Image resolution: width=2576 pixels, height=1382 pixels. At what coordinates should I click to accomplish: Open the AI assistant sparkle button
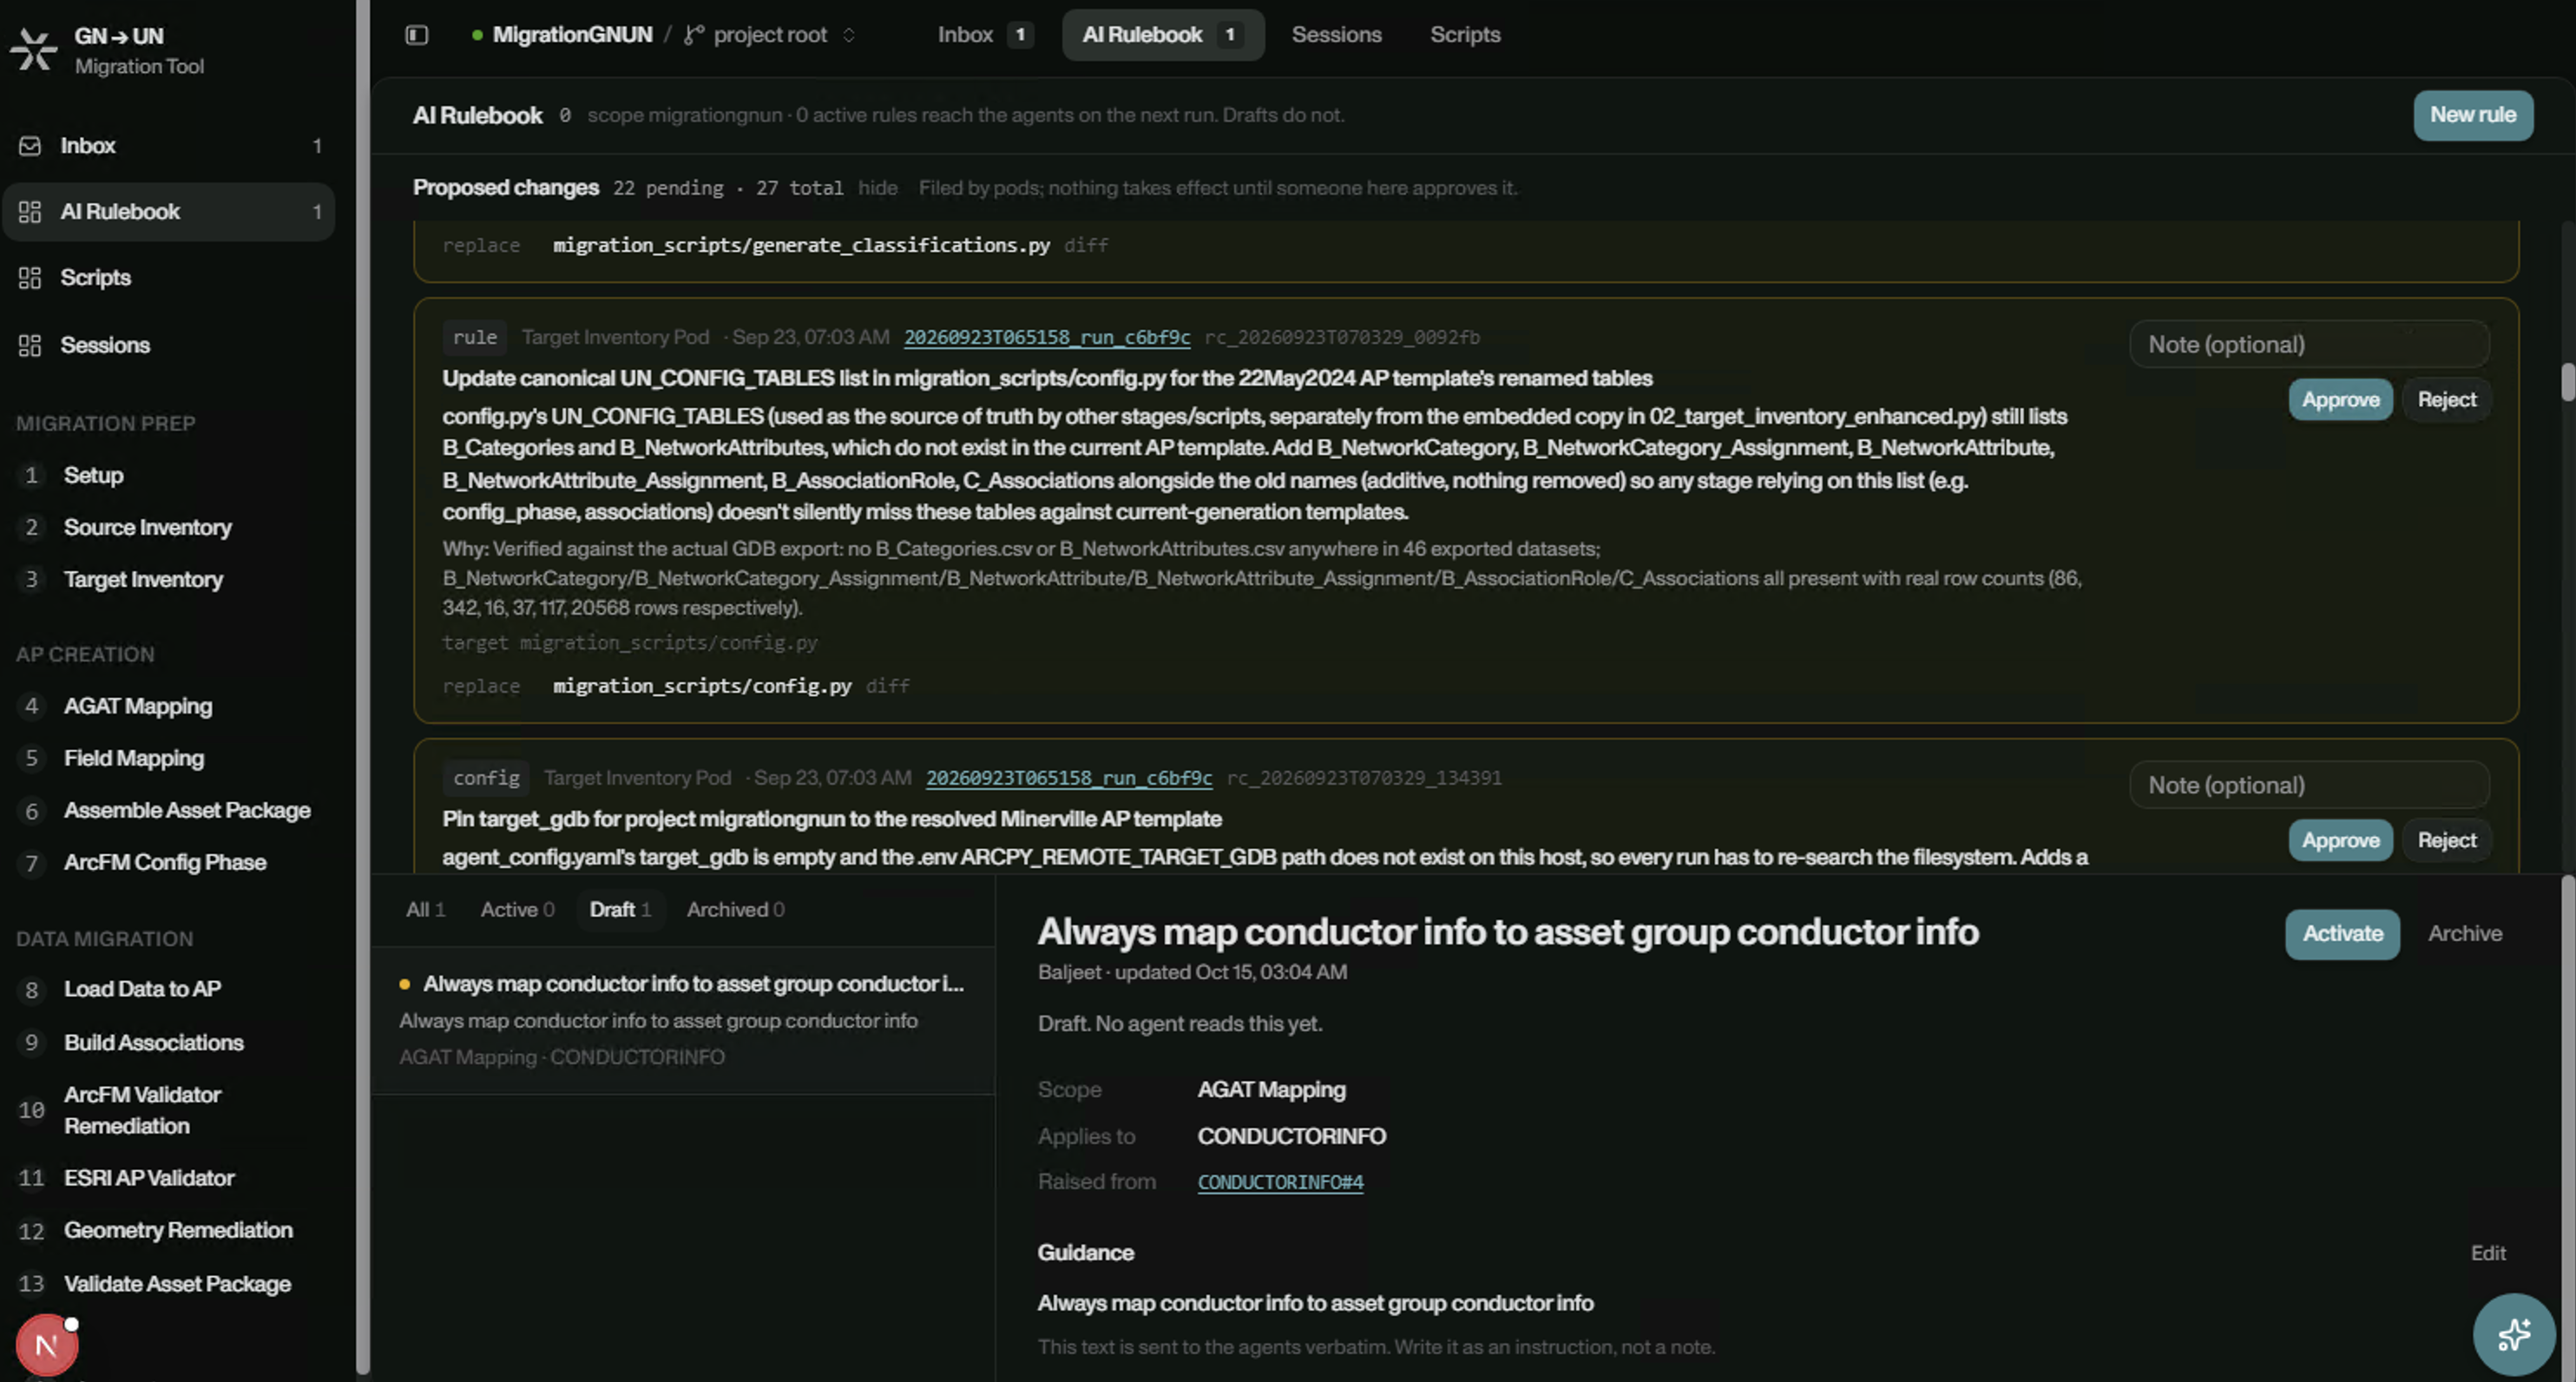[2514, 1334]
